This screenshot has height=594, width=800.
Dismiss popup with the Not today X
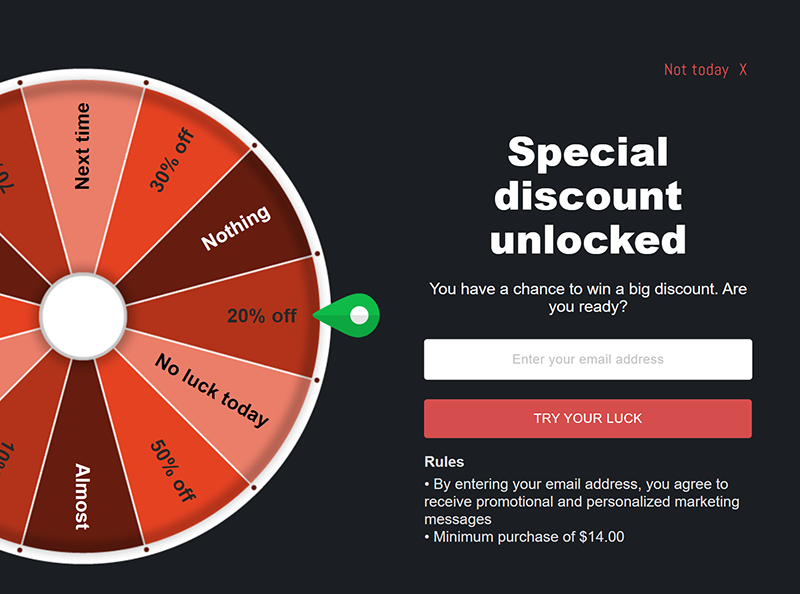(x=705, y=69)
